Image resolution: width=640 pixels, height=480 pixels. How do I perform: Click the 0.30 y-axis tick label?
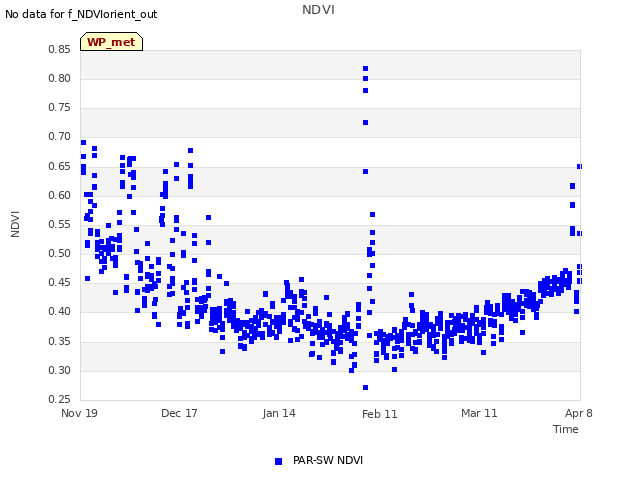click(59, 370)
